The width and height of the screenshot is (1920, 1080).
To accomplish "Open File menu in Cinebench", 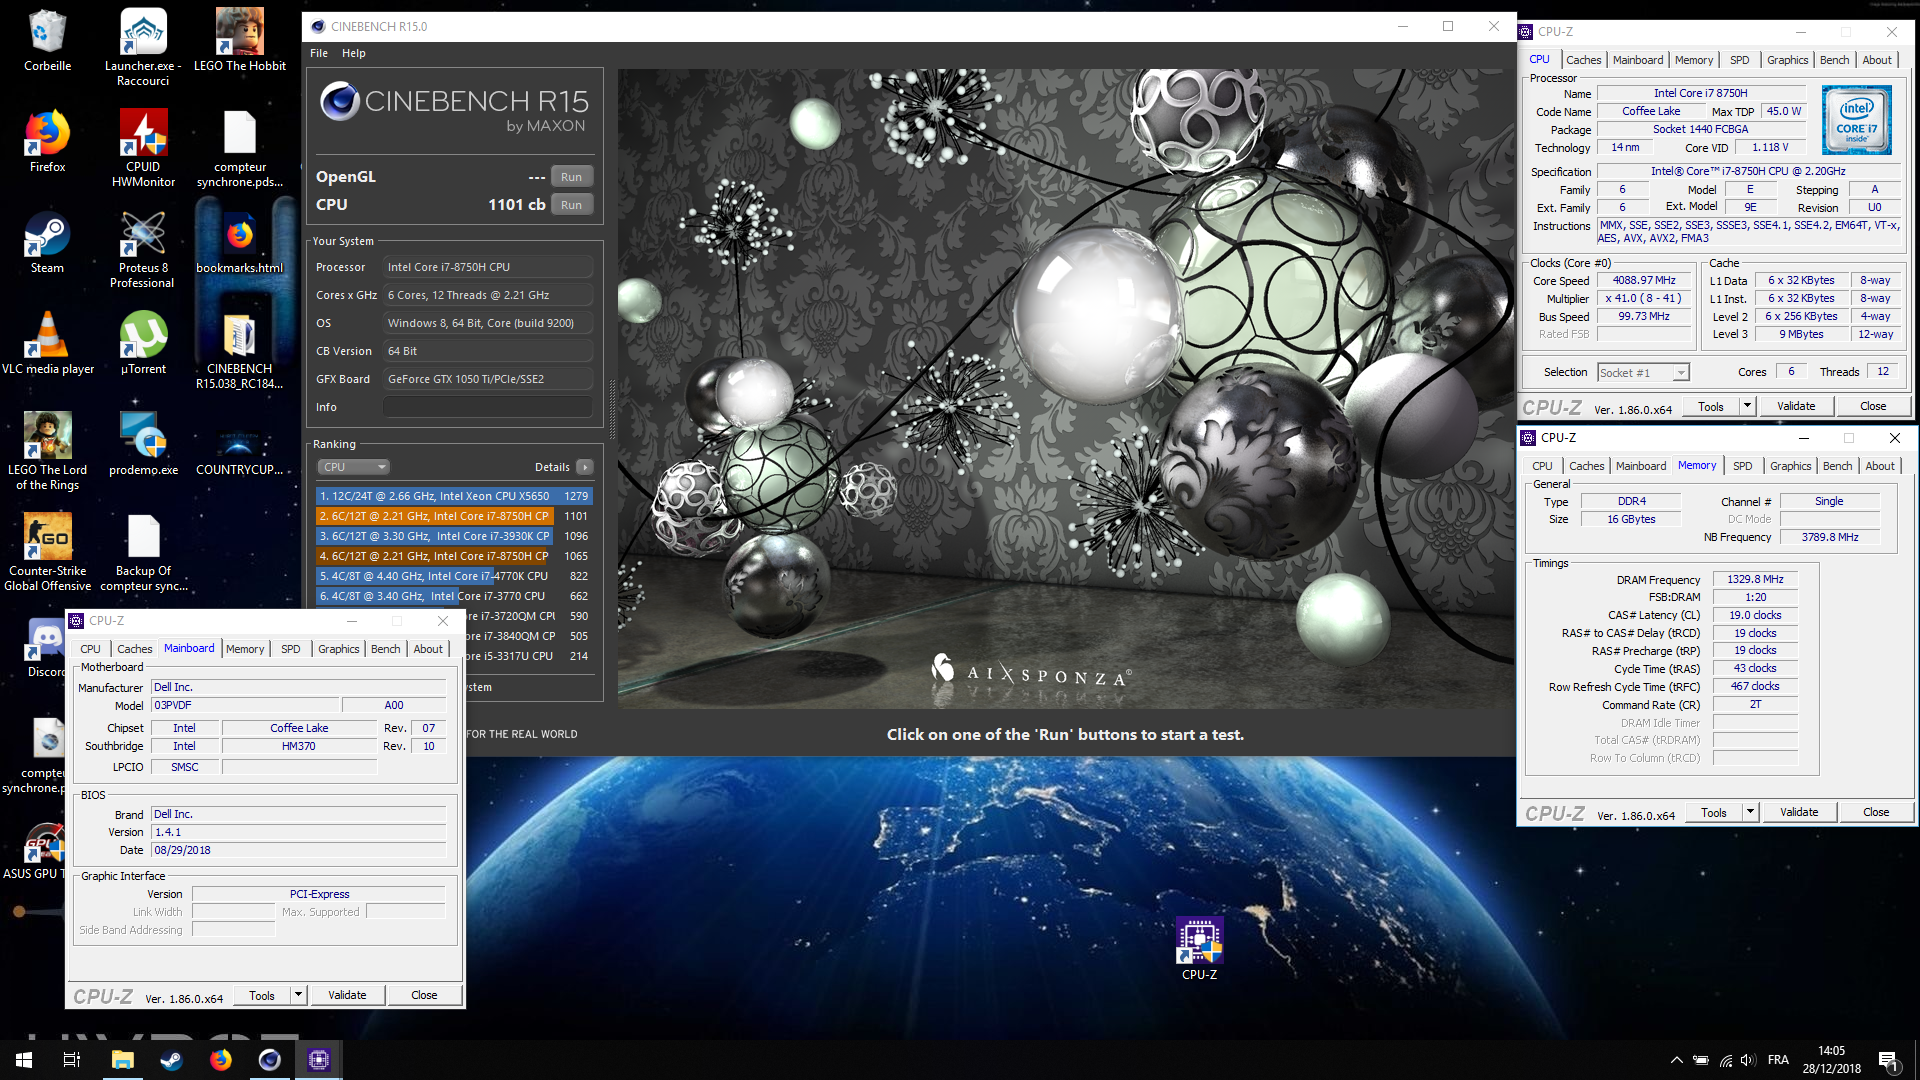I will point(319,53).
